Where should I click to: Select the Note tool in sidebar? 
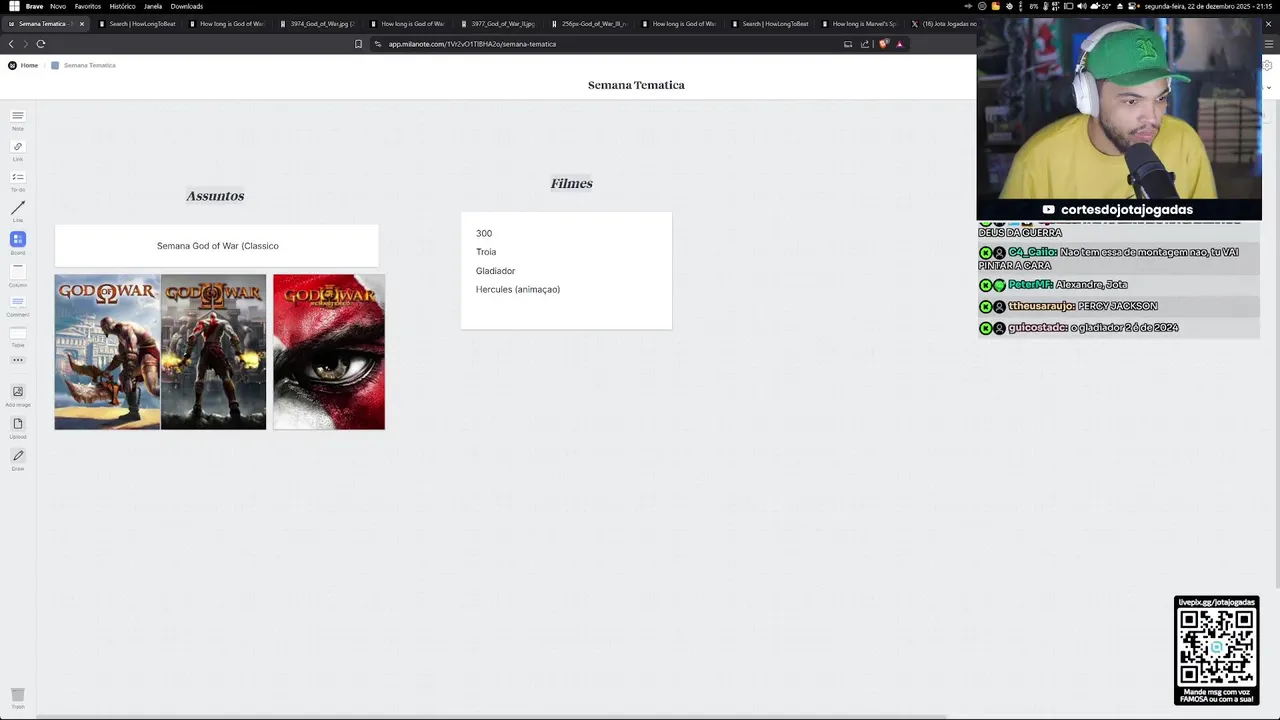pos(18,119)
